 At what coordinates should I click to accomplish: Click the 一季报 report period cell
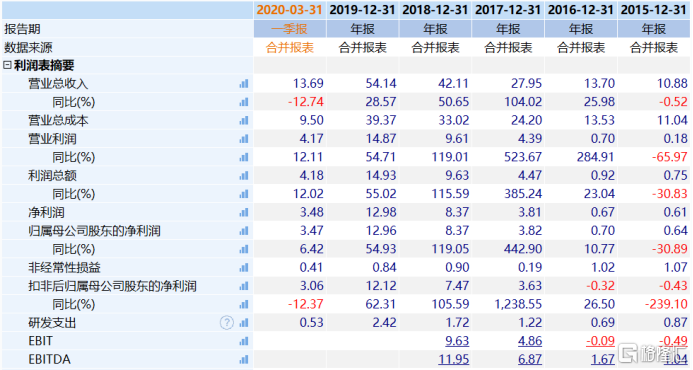pos(290,29)
